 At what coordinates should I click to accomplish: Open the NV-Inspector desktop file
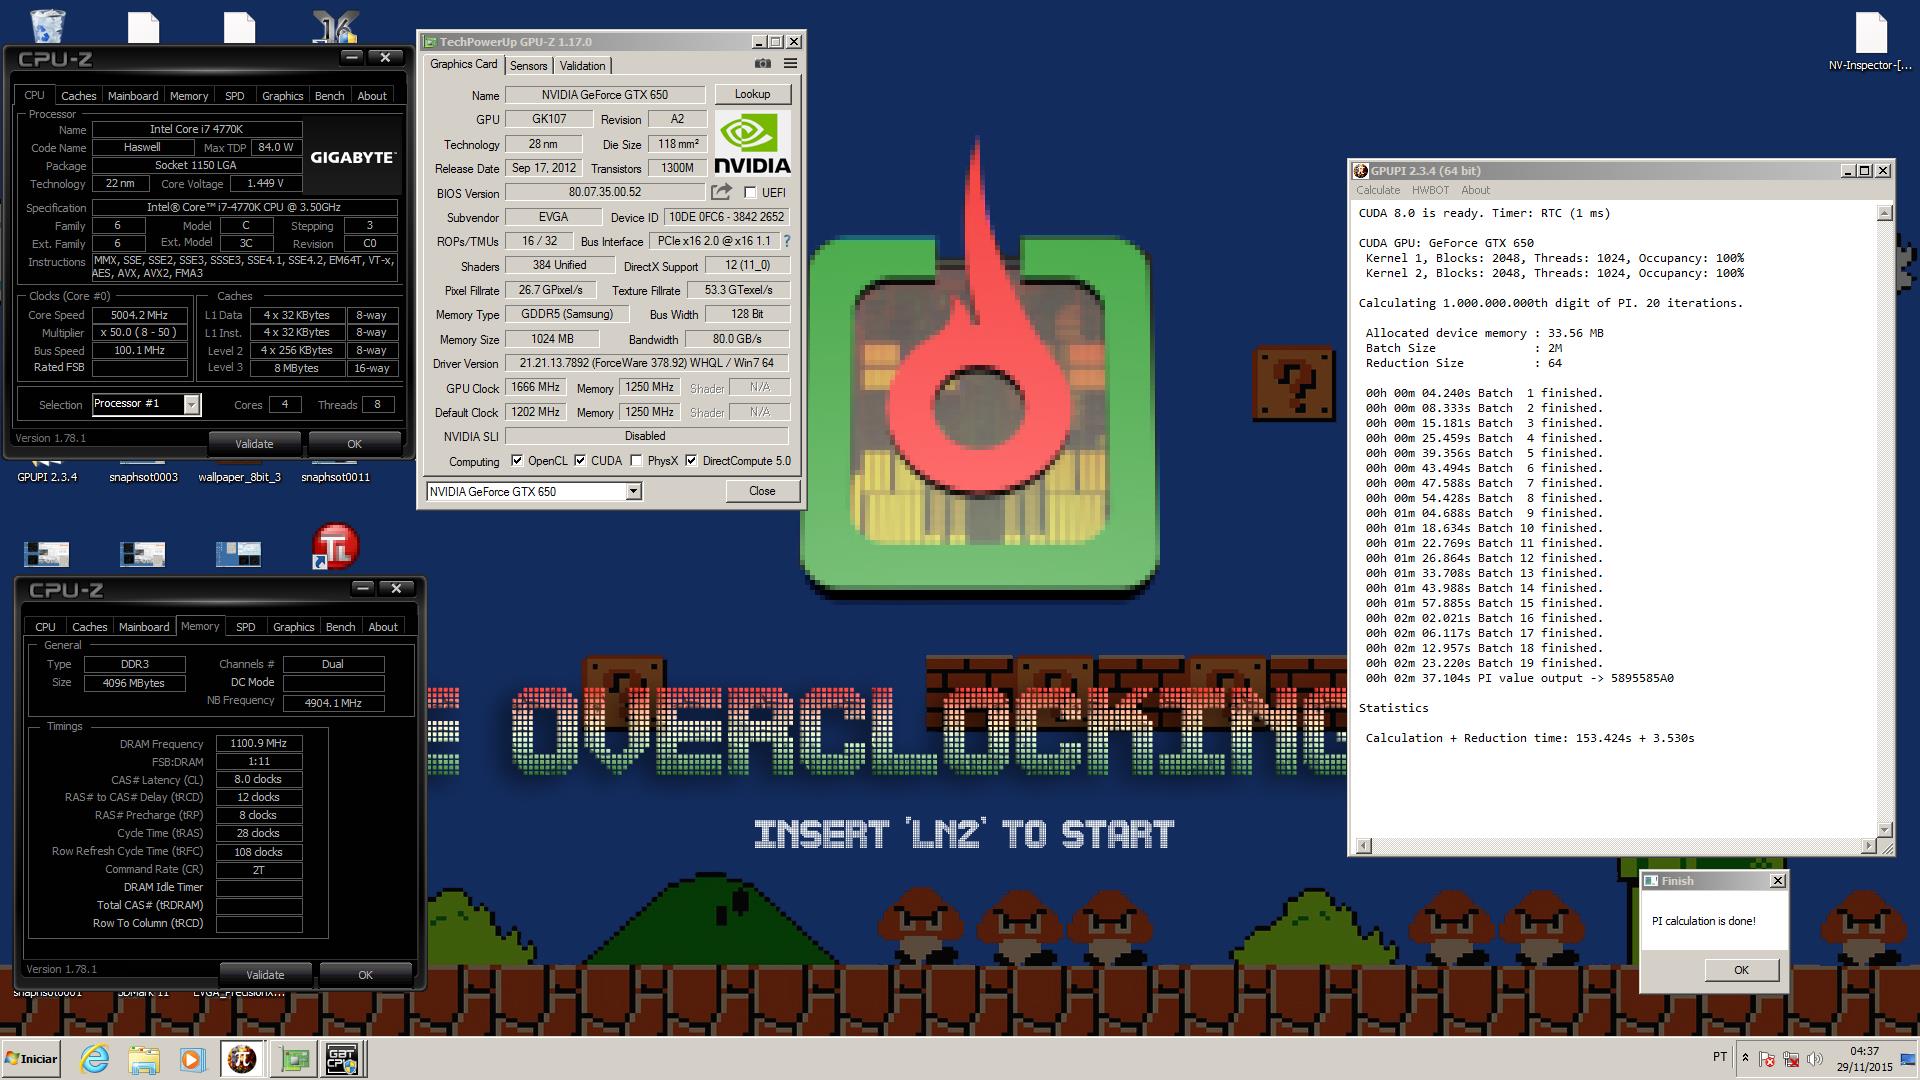click(x=1869, y=42)
